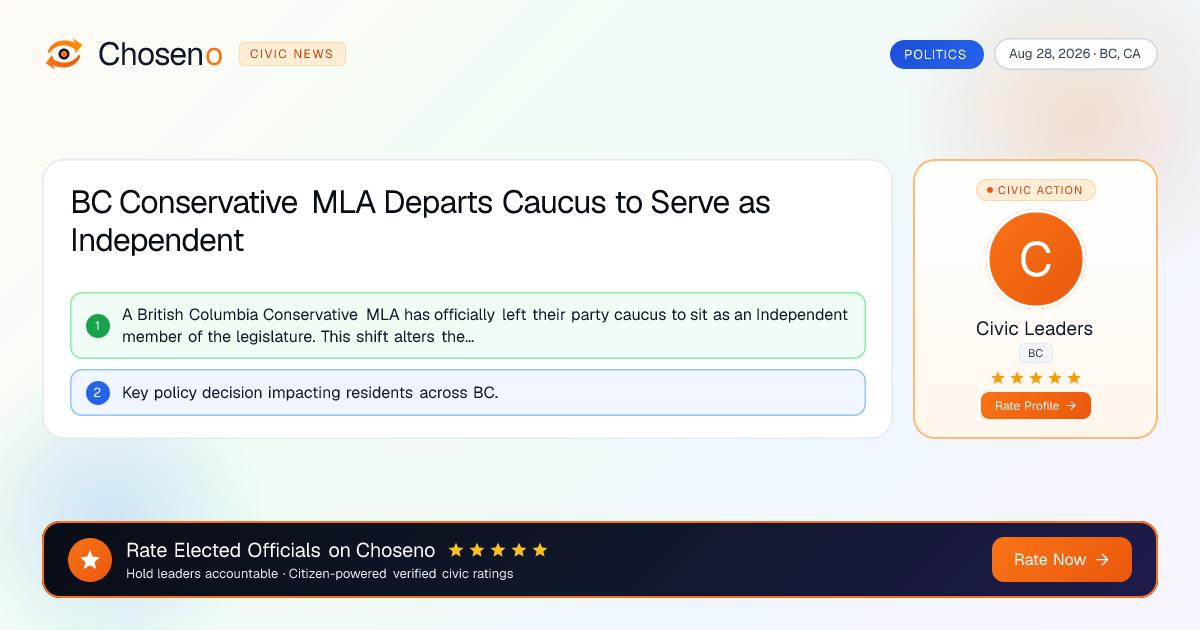Click the Rate Now button
Screen dimensions: 1200x630
point(1062,560)
